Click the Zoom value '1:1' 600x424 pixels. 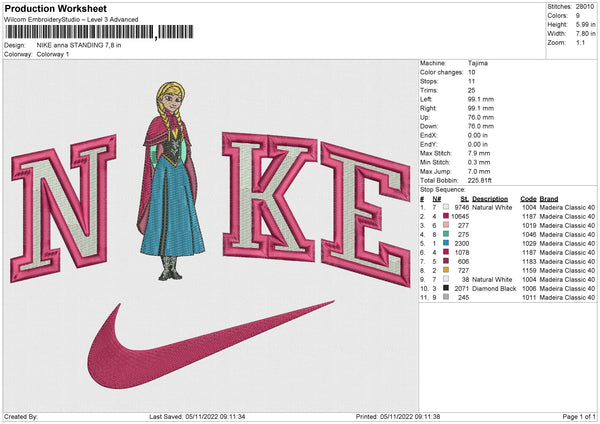(x=580, y=42)
